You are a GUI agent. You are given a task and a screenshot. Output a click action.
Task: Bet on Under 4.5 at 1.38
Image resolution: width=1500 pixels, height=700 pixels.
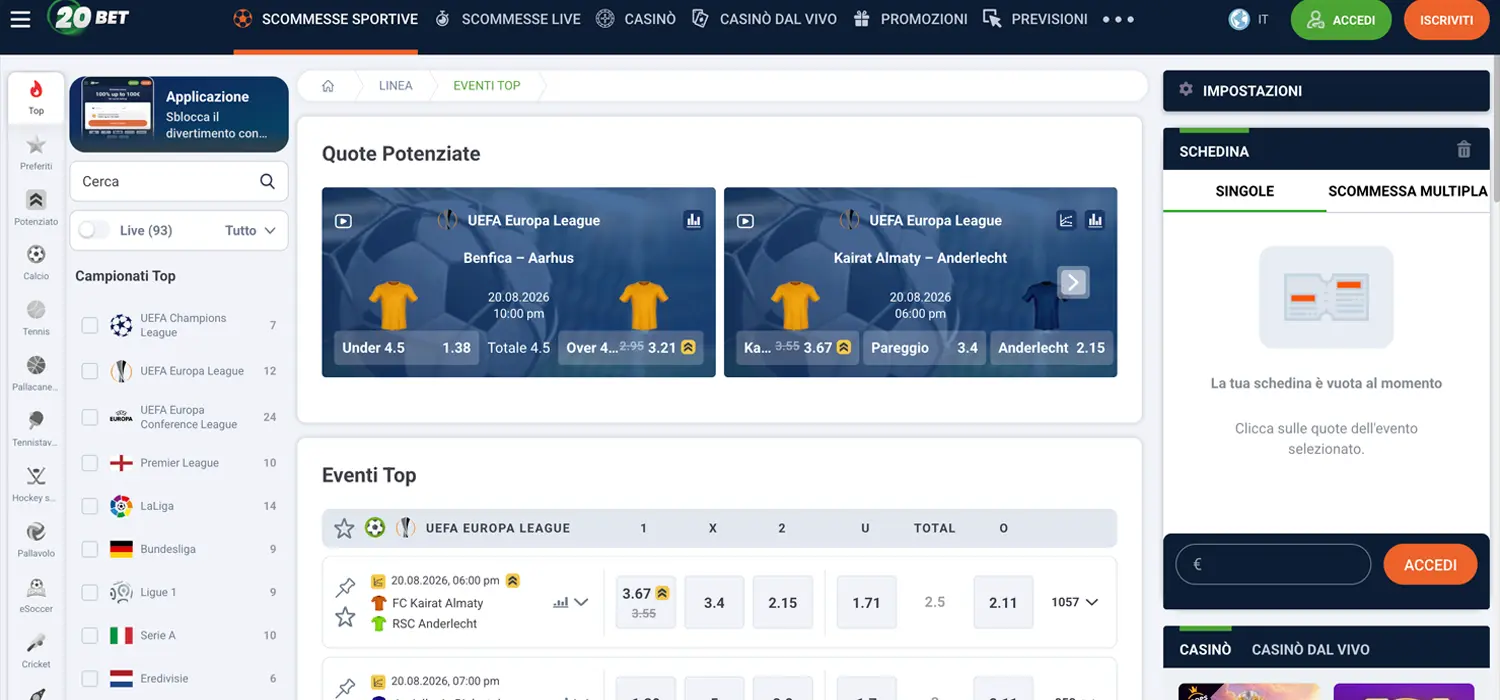[406, 348]
